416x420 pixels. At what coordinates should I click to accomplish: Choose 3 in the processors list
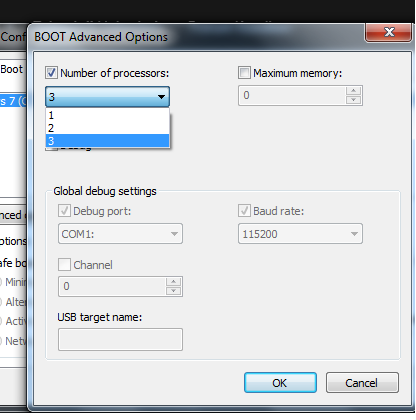(x=107, y=141)
